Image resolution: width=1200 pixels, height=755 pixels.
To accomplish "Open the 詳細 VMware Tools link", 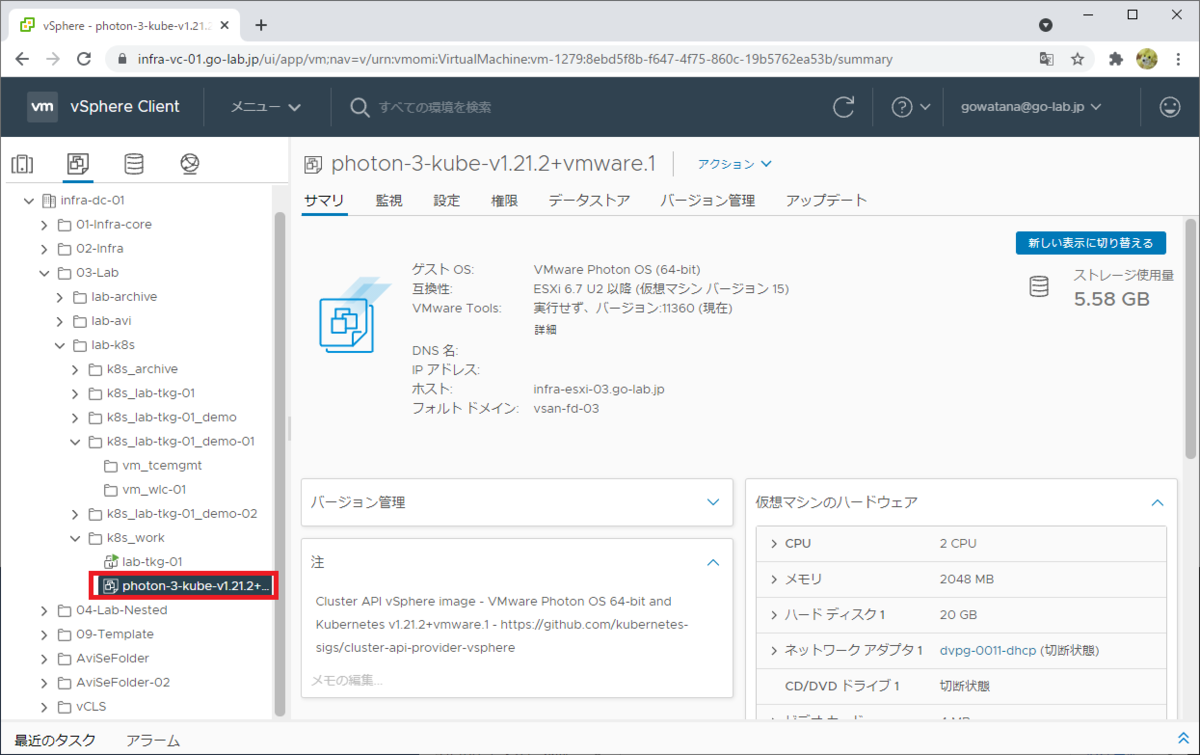I will point(545,329).
